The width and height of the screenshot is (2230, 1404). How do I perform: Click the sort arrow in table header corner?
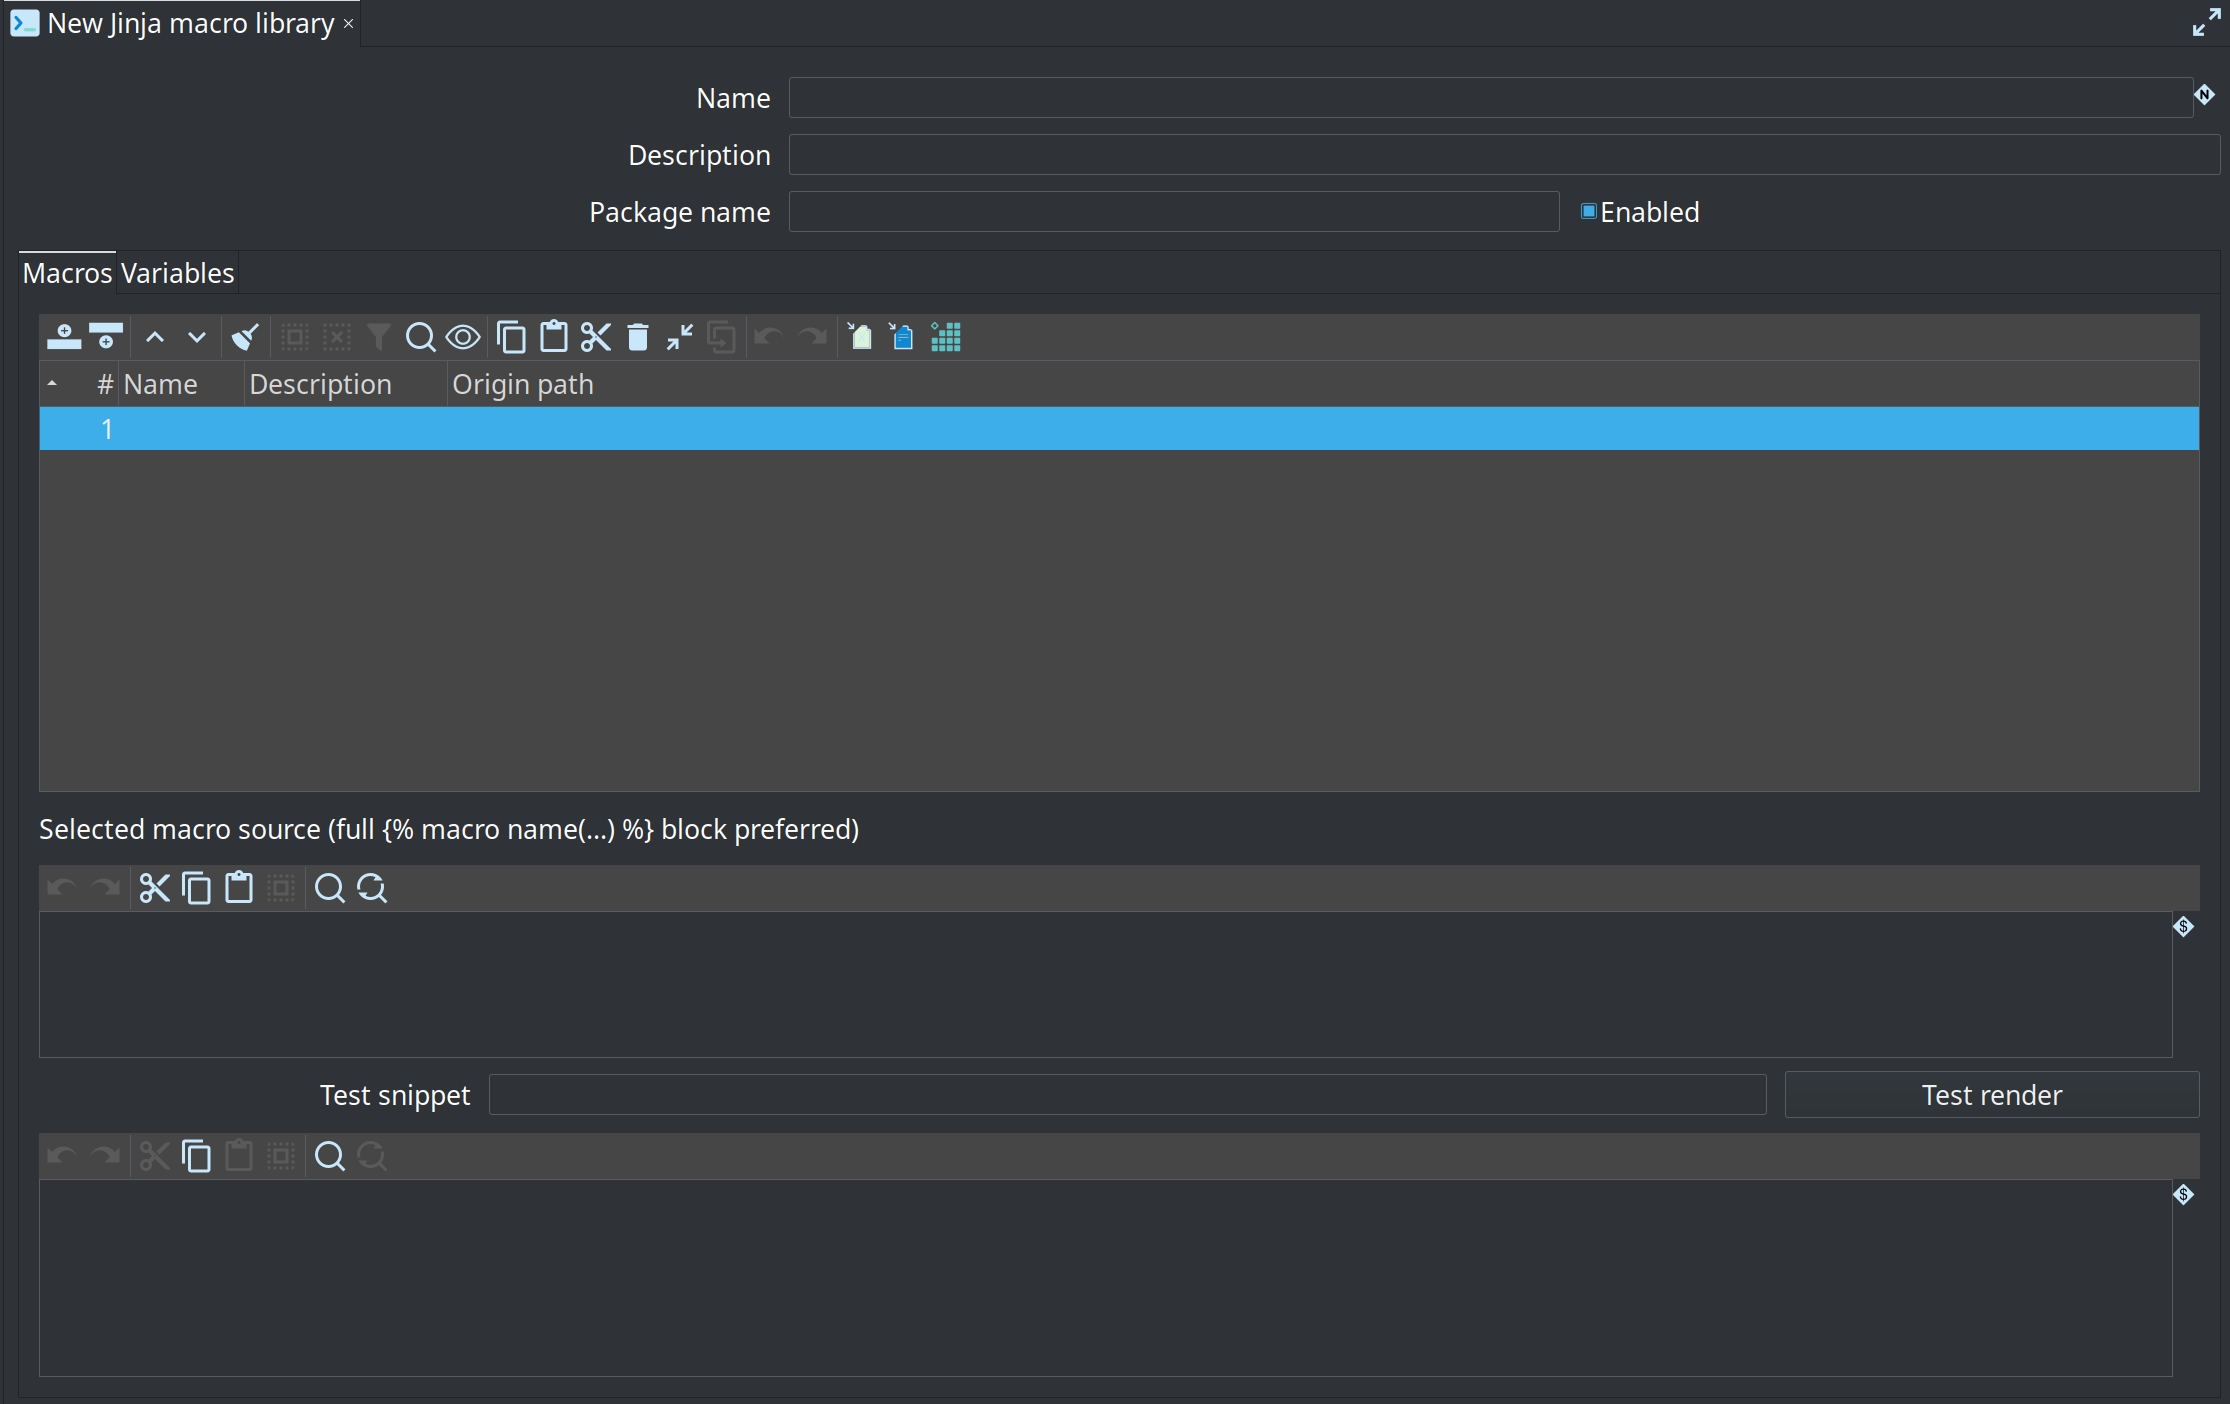52,384
